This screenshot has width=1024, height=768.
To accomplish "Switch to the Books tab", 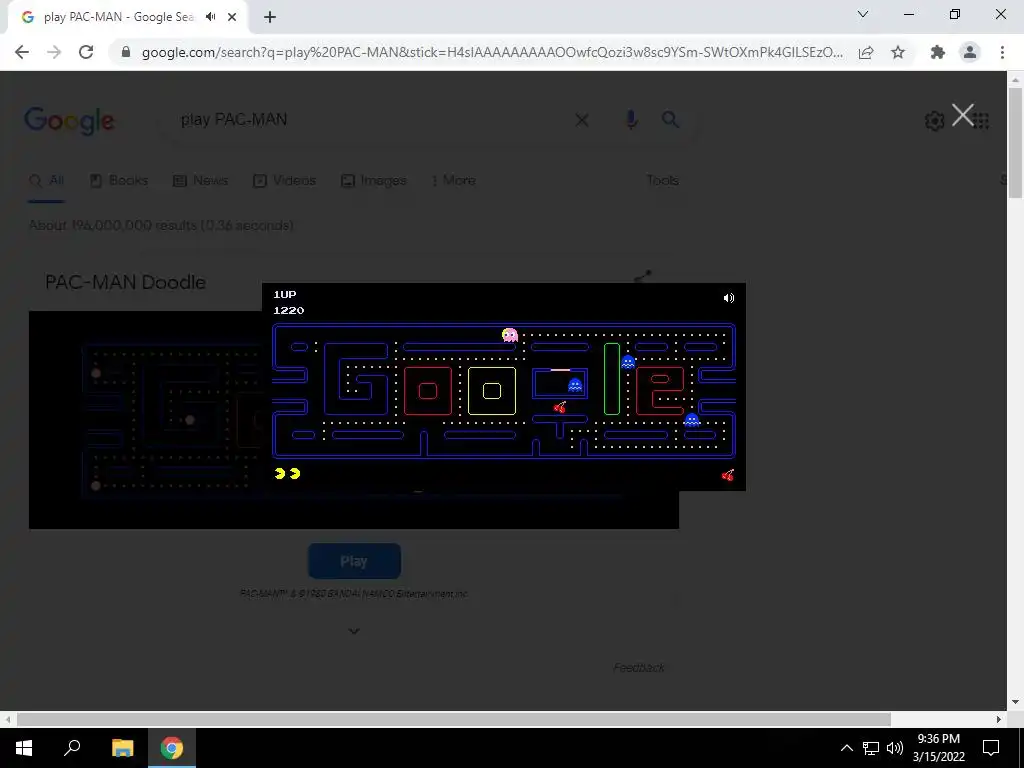I will click(x=120, y=180).
